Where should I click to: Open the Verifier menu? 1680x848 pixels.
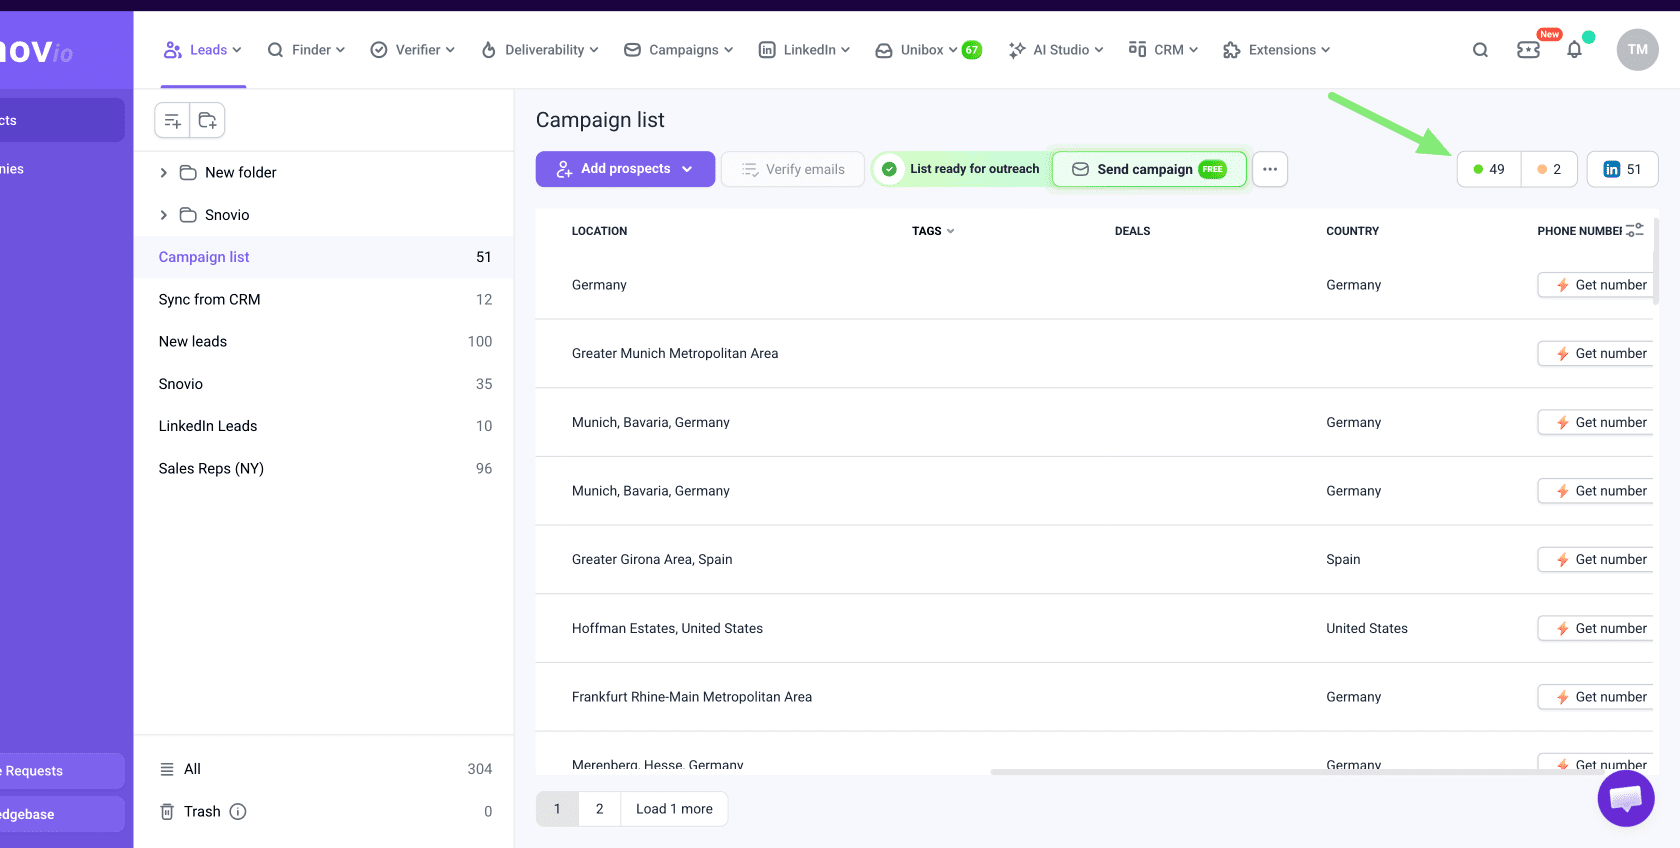click(412, 50)
